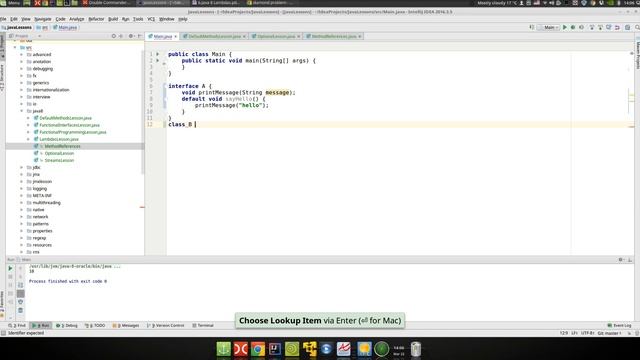Switch to Double Commander window in taskbar

pyautogui.click(x=106, y=3)
